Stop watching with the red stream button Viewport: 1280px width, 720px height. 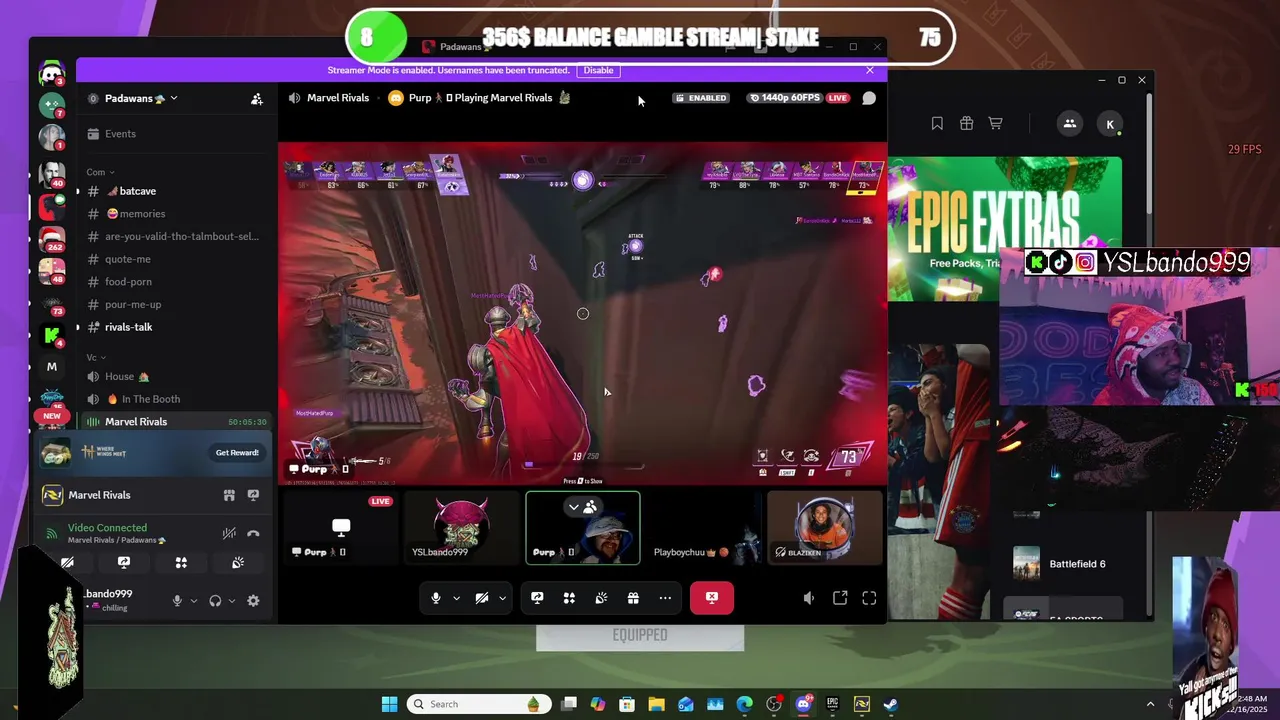(x=712, y=598)
